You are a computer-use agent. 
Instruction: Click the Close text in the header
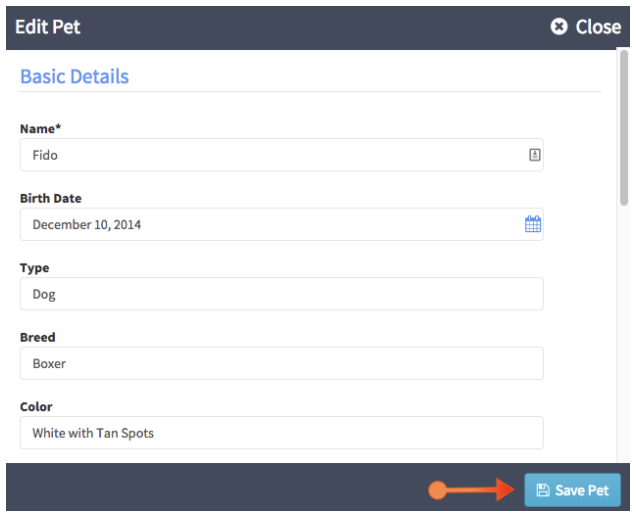pyautogui.click(x=598, y=27)
